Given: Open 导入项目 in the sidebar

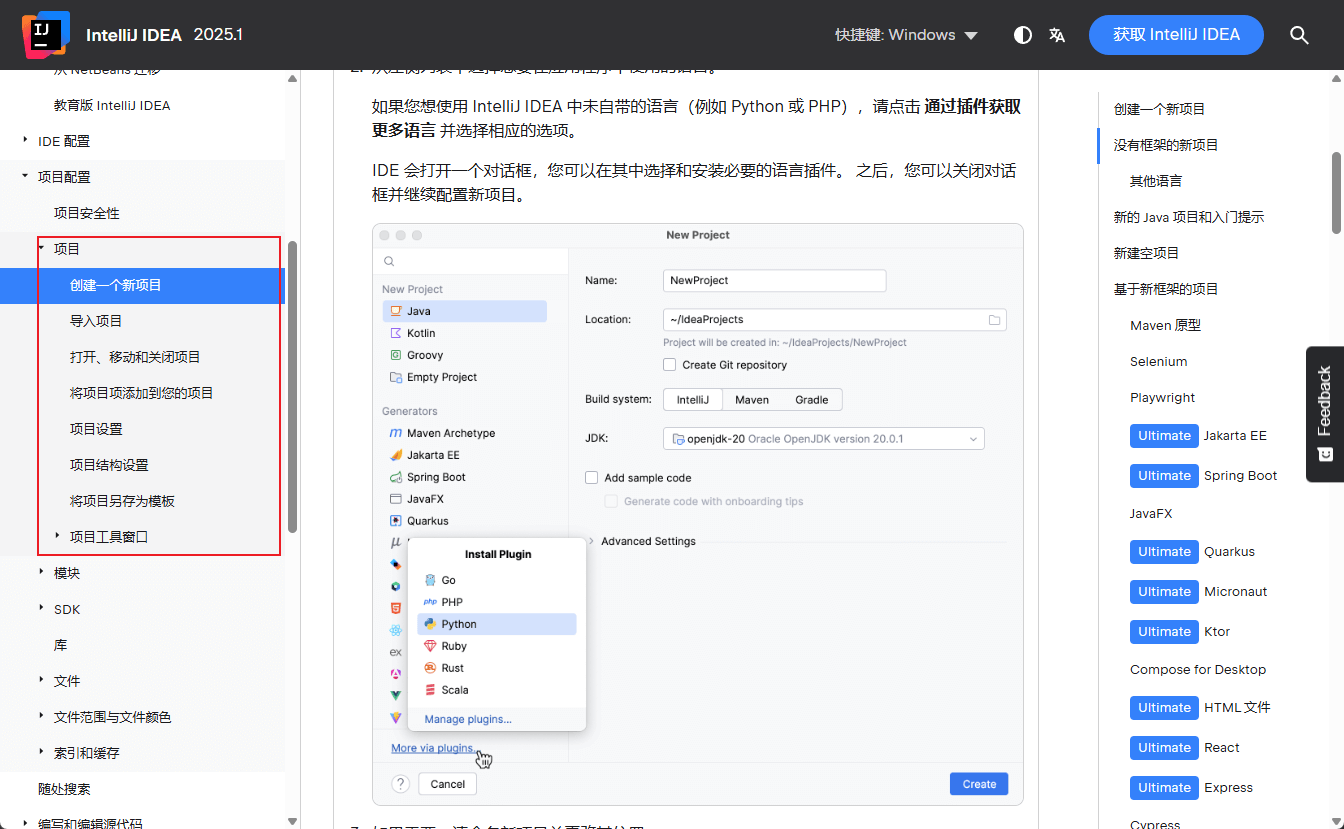Looking at the screenshot, I should pos(96,321).
